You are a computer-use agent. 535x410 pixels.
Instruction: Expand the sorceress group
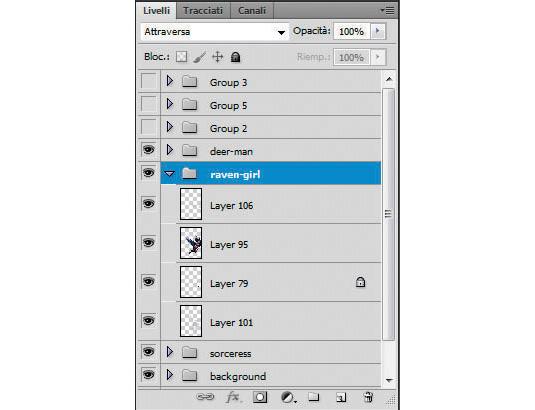170,352
